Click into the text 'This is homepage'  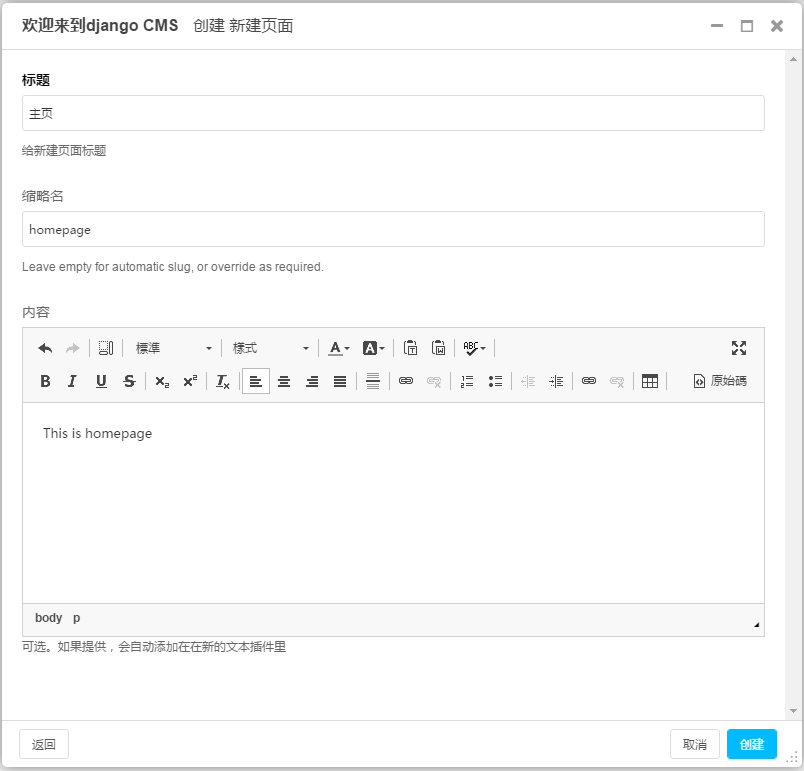click(x=97, y=434)
